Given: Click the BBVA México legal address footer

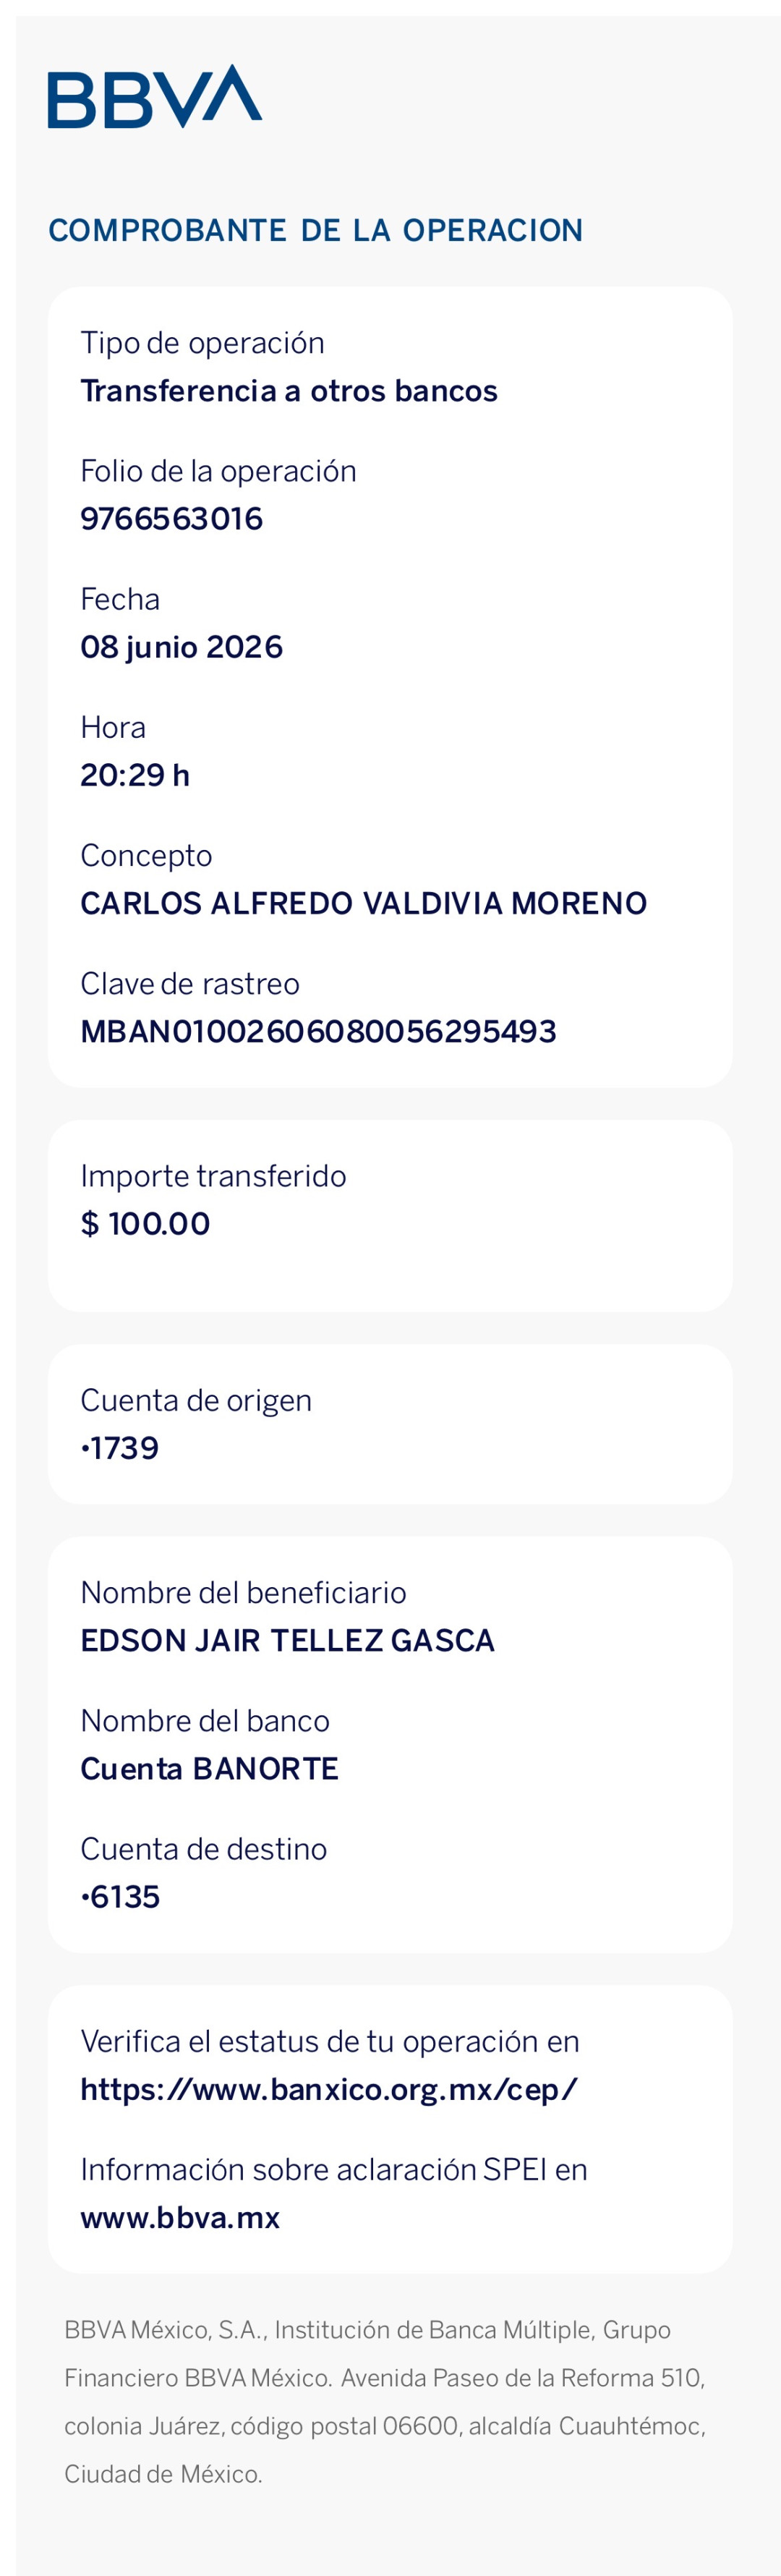Looking at the screenshot, I should [385, 2401].
